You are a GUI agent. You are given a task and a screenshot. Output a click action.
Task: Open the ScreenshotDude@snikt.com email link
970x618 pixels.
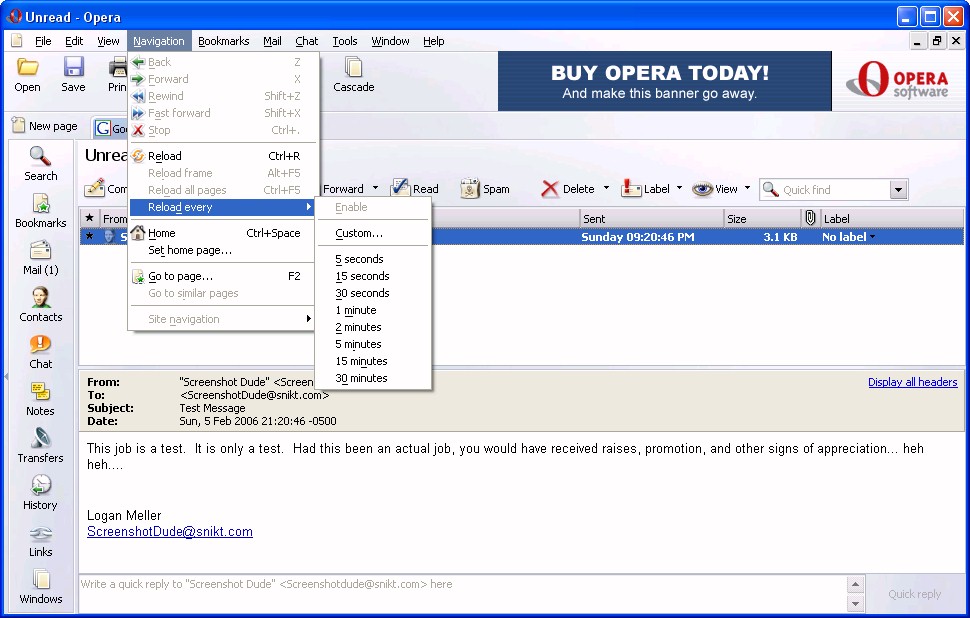(x=170, y=532)
